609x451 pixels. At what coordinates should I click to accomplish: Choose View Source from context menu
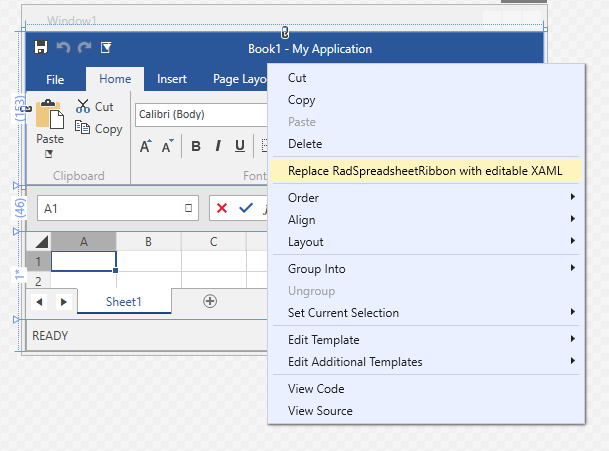[x=426, y=411]
